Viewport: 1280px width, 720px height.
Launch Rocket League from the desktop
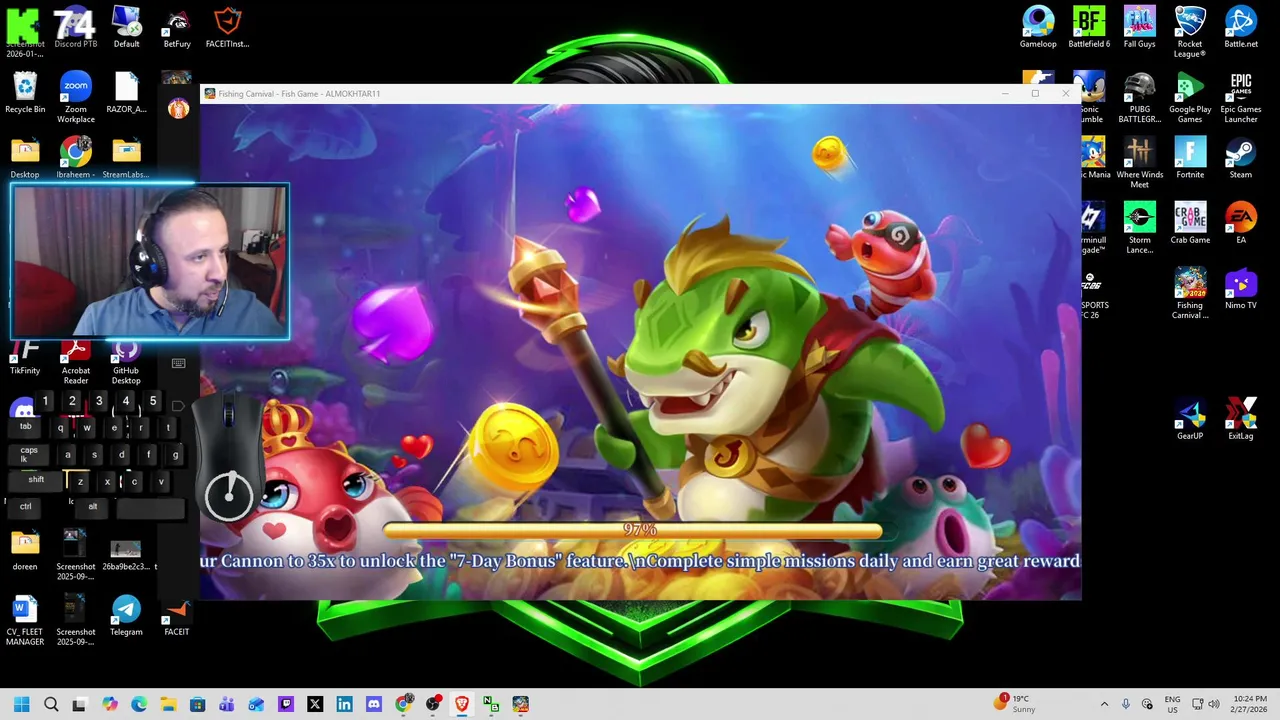point(1190,32)
